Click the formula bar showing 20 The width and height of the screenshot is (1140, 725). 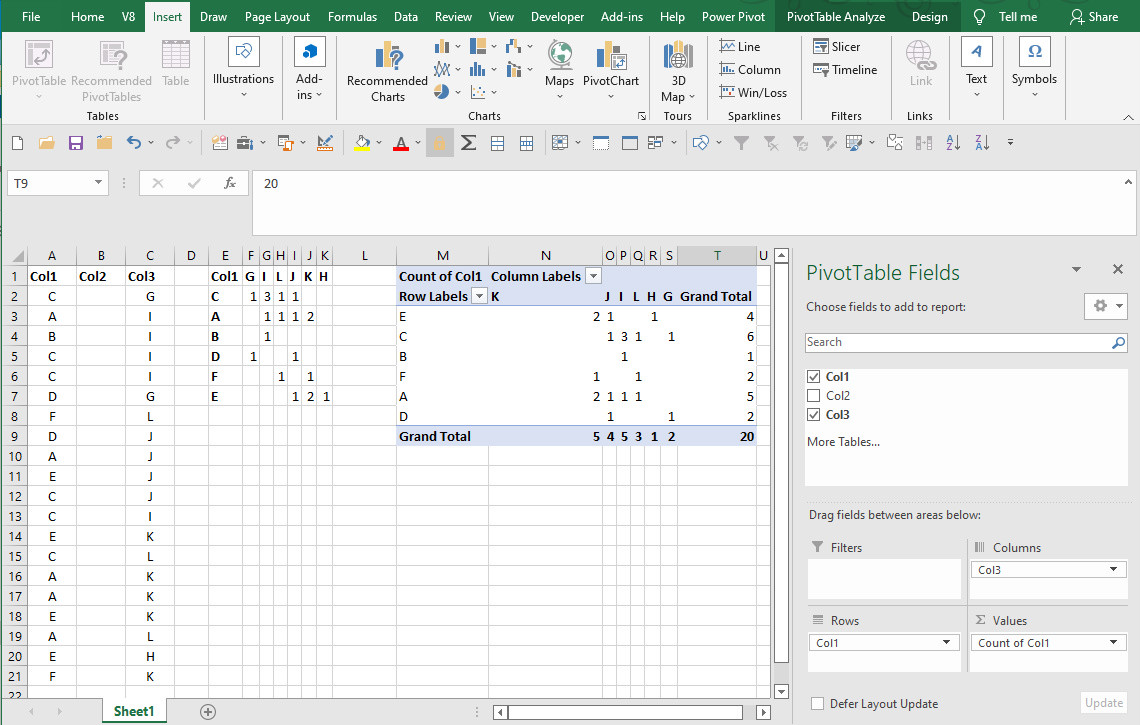coord(694,202)
